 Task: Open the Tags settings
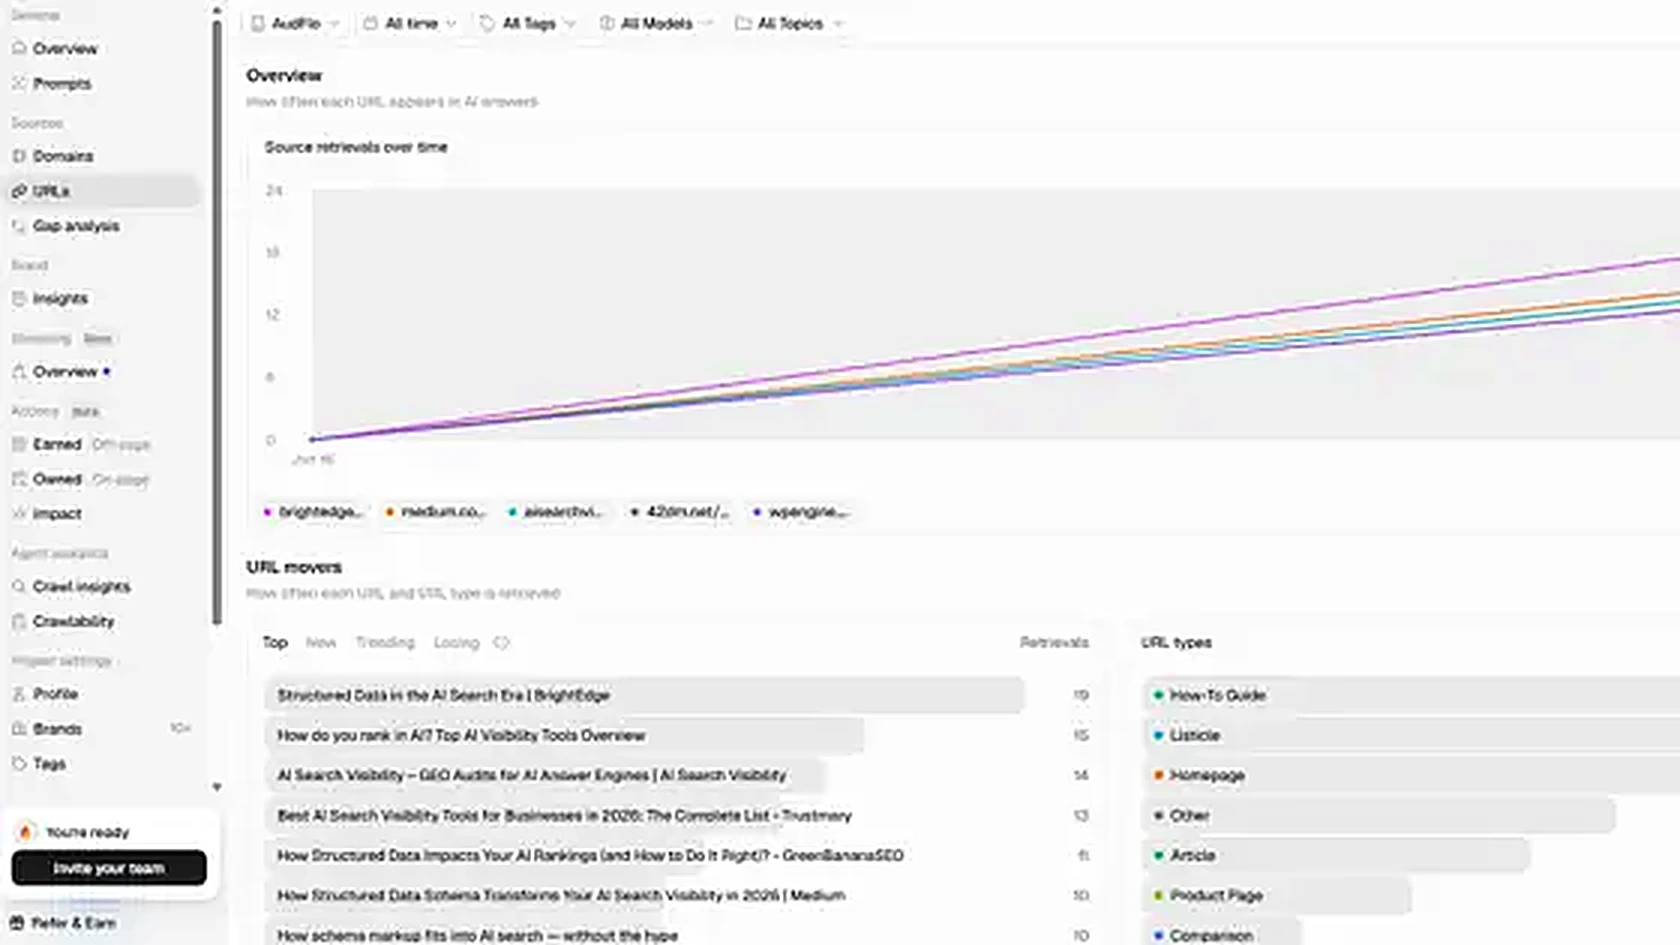pos(49,764)
